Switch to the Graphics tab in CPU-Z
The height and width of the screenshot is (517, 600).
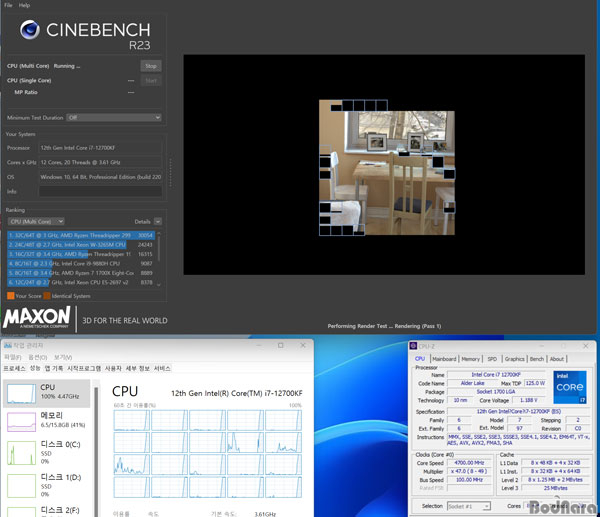click(x=514, y=359)
